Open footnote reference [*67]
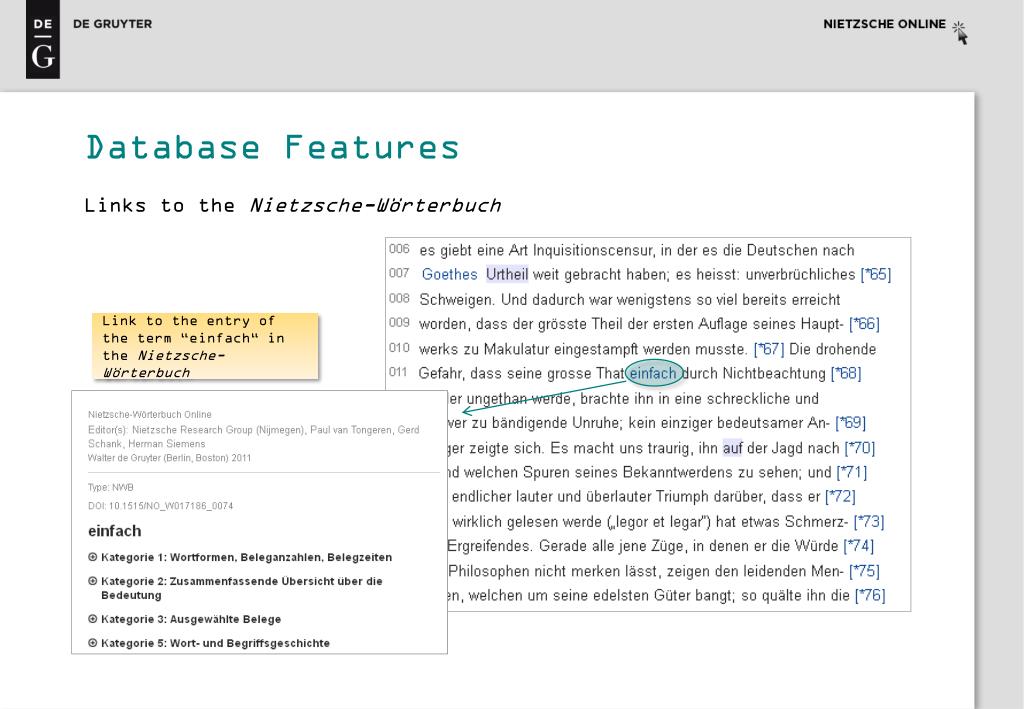This screenshot has height=709, width=1024. coord(769,349)
